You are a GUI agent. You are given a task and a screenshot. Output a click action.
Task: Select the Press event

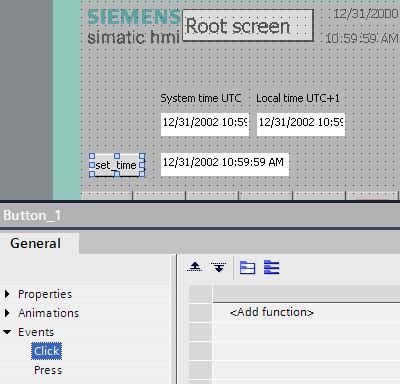tap(48, 370)
